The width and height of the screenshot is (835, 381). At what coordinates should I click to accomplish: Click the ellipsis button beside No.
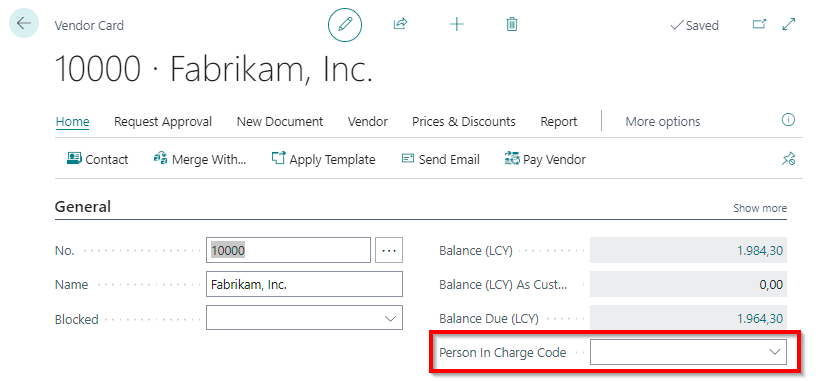[x=389, y=250]
